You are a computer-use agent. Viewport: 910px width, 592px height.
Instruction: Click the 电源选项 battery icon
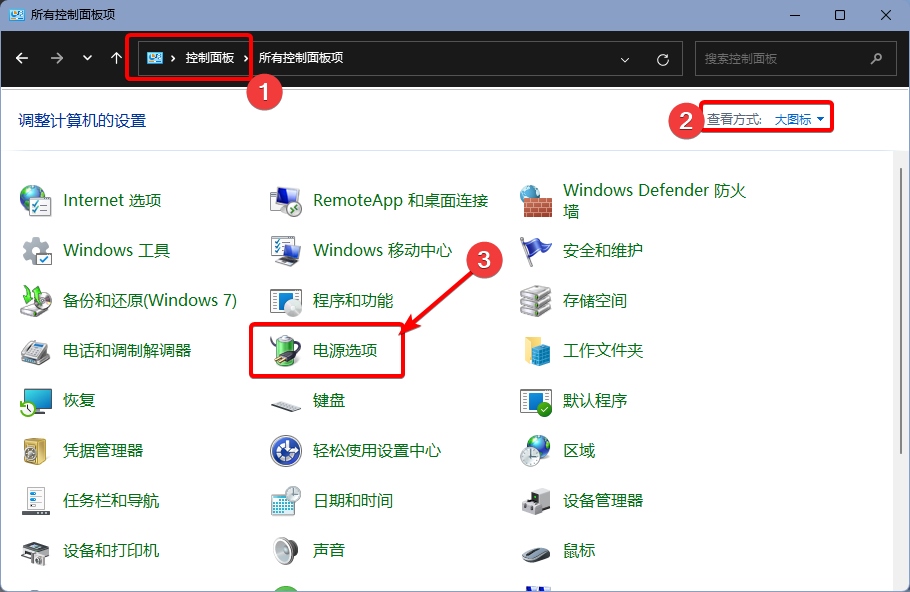pyautogui.click(x=286, y=351)
